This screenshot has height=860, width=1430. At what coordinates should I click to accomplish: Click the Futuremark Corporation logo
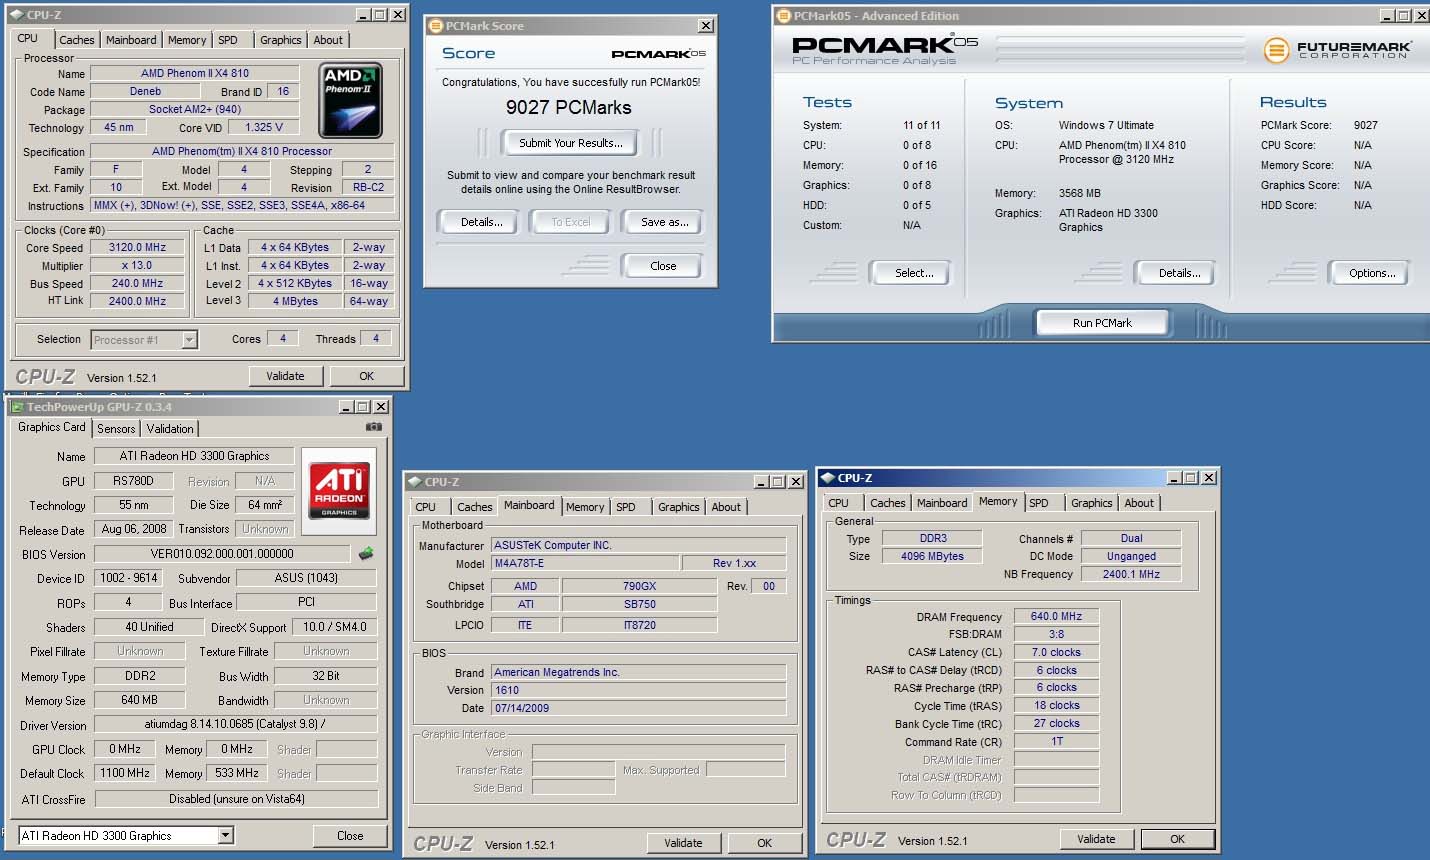click(x=1337, y=50)
